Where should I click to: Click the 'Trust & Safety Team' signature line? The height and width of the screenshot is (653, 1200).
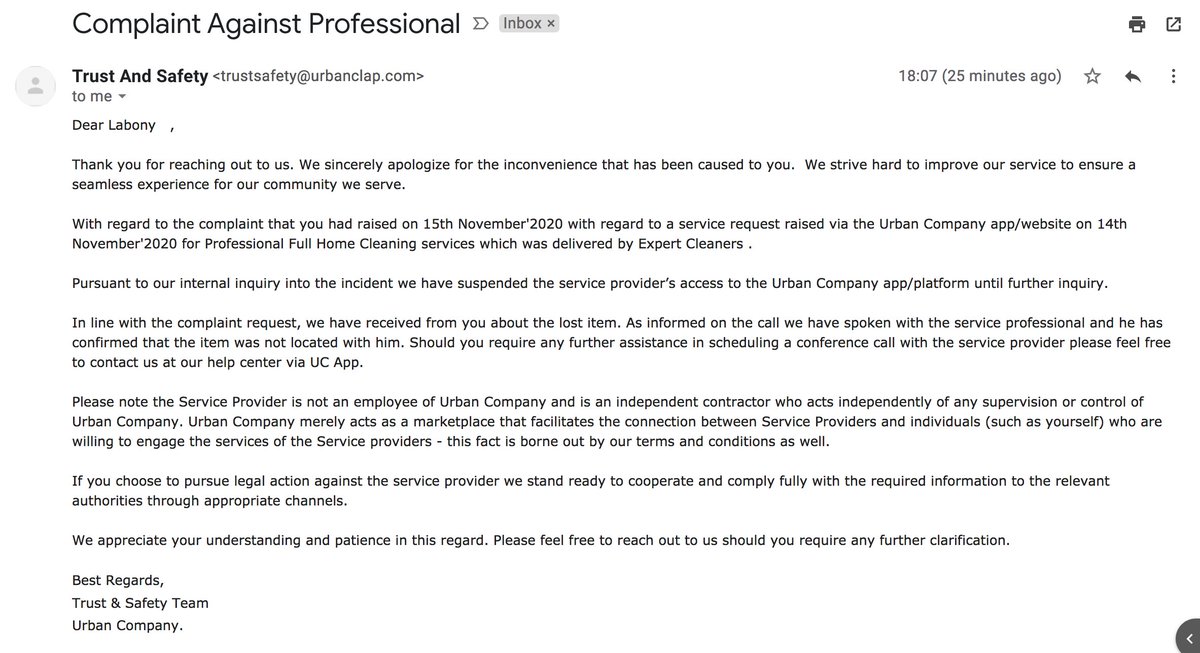(140, 603)
